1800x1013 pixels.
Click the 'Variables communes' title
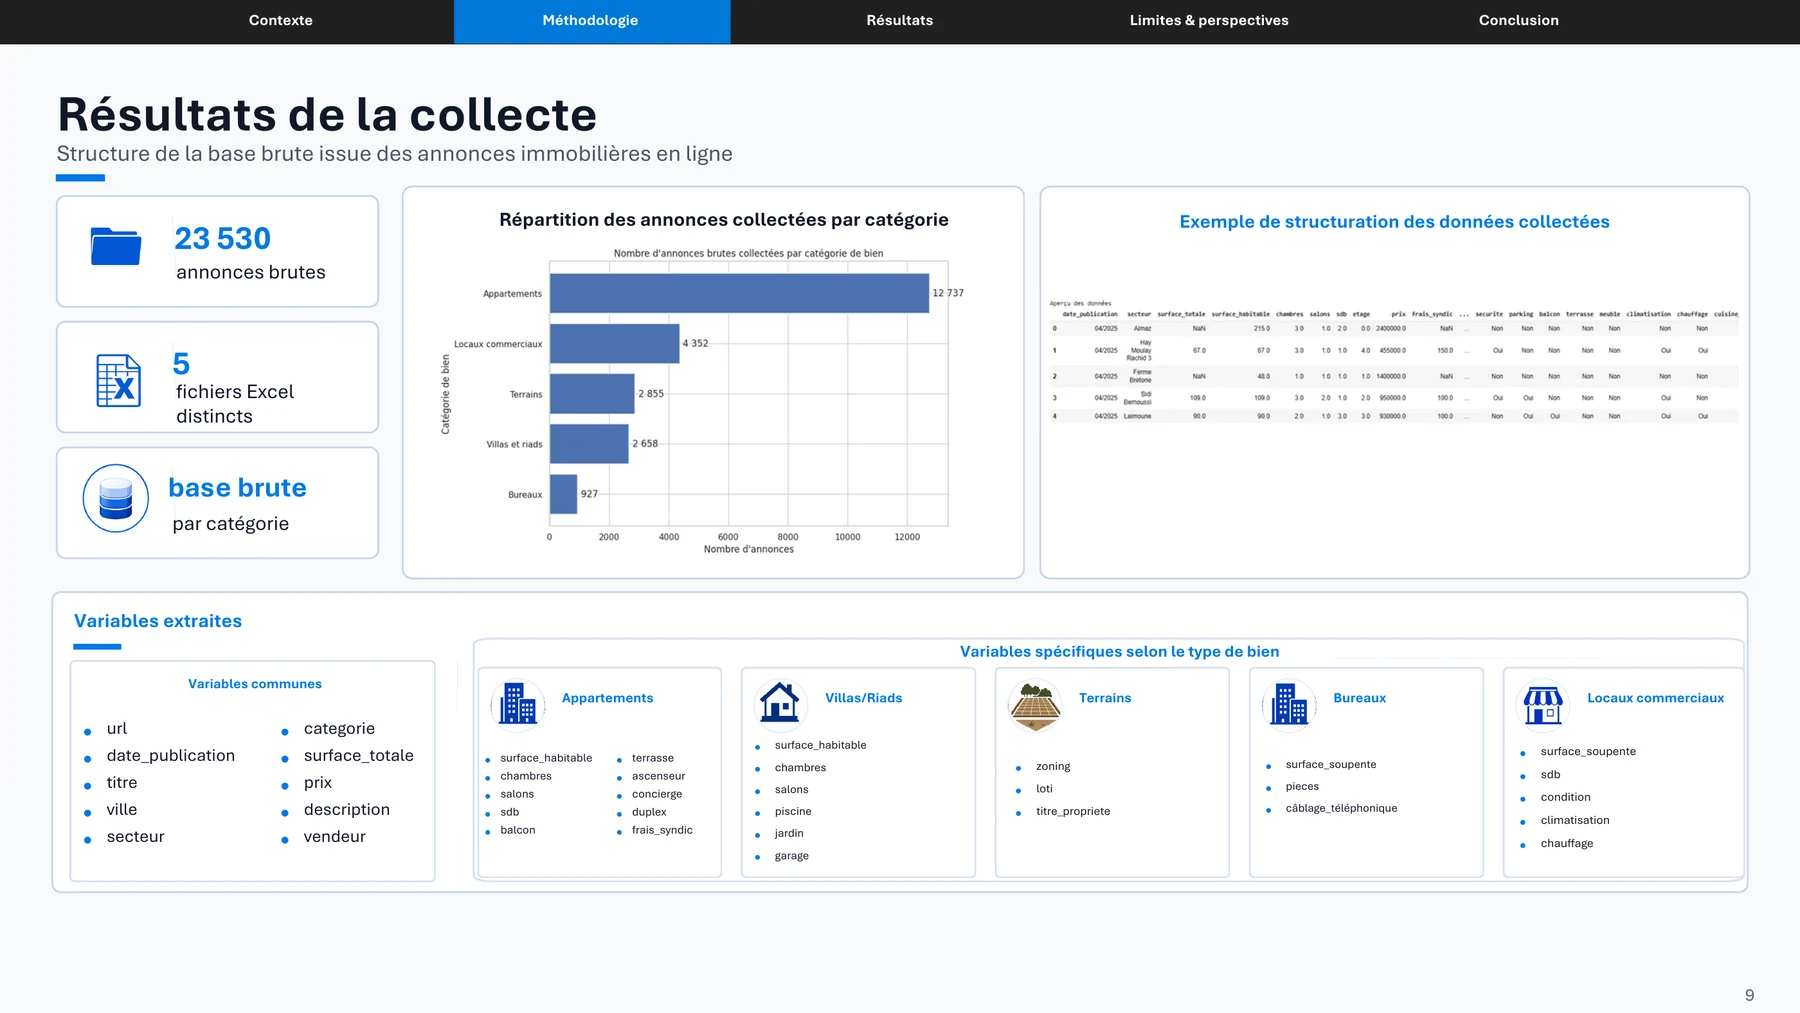[255, 684]
